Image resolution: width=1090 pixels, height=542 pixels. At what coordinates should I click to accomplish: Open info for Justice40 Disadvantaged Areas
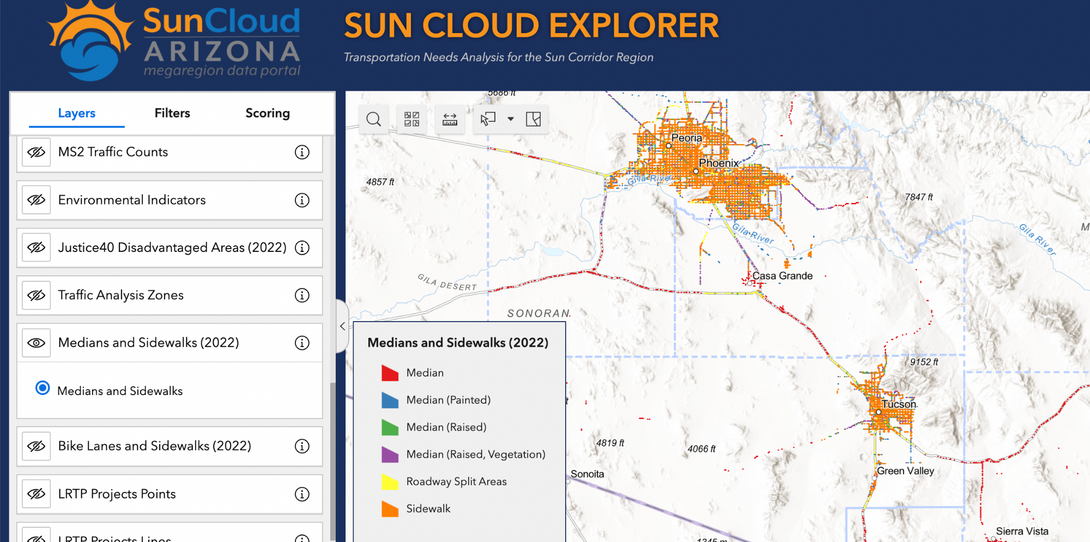click(302, 247)
